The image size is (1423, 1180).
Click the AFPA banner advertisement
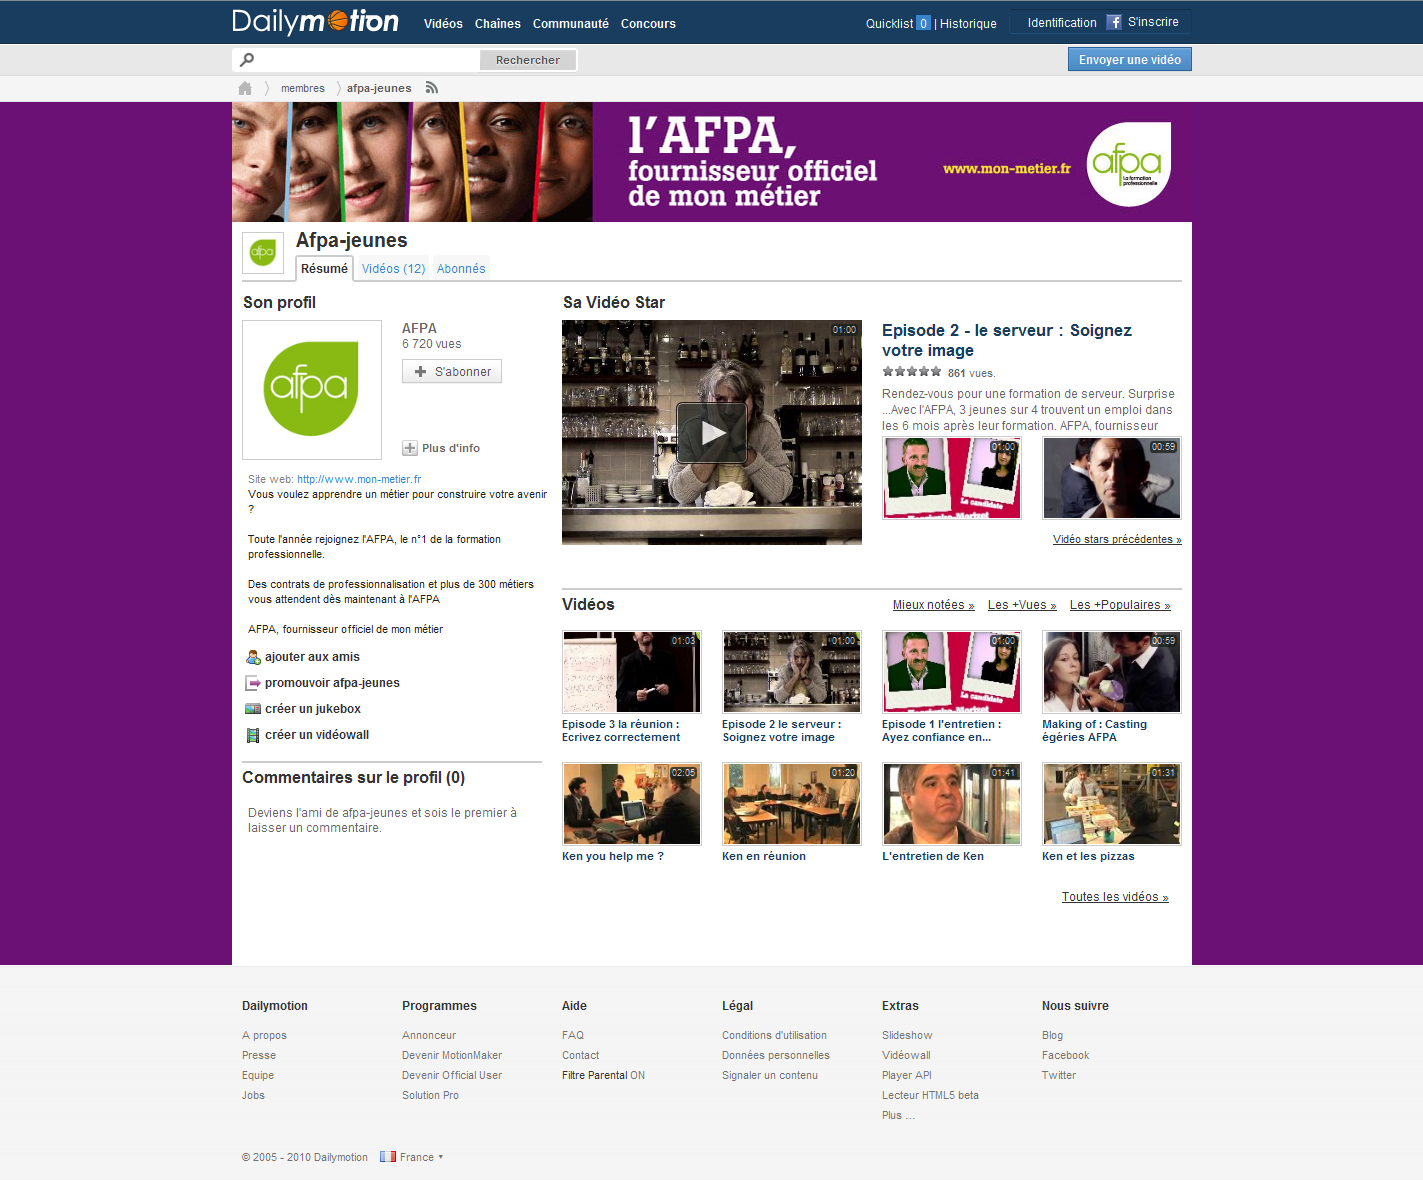[x=712, y=162]
